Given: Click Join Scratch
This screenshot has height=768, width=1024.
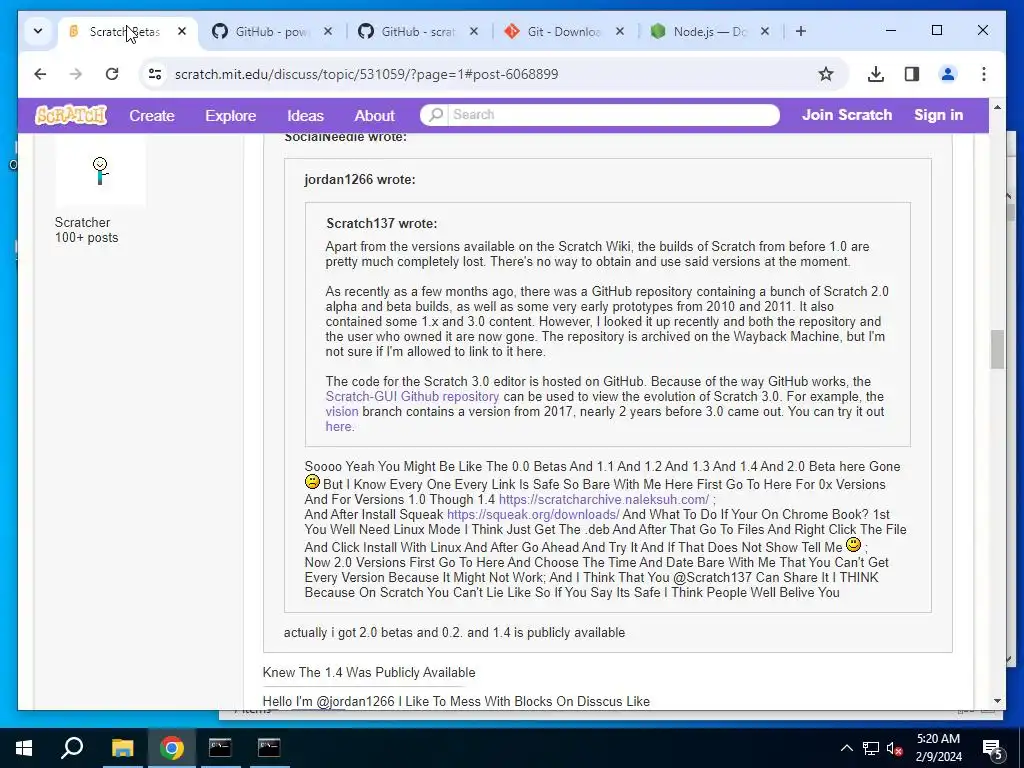Looking at the screenshot, I should tap(846, 115).
